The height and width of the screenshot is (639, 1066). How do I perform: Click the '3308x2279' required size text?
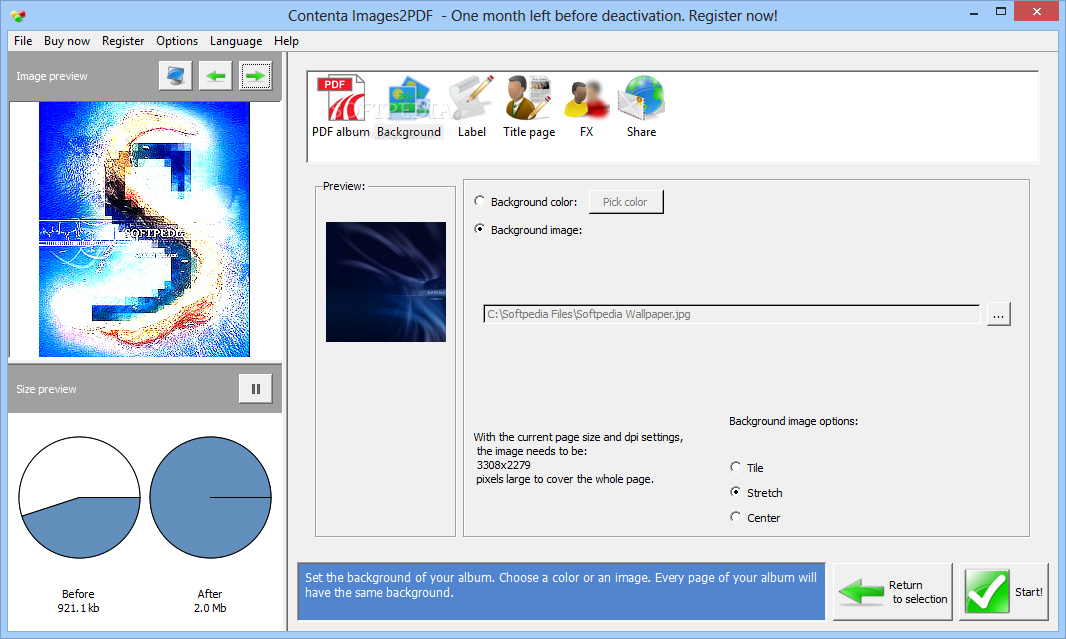tap(504, 465)
